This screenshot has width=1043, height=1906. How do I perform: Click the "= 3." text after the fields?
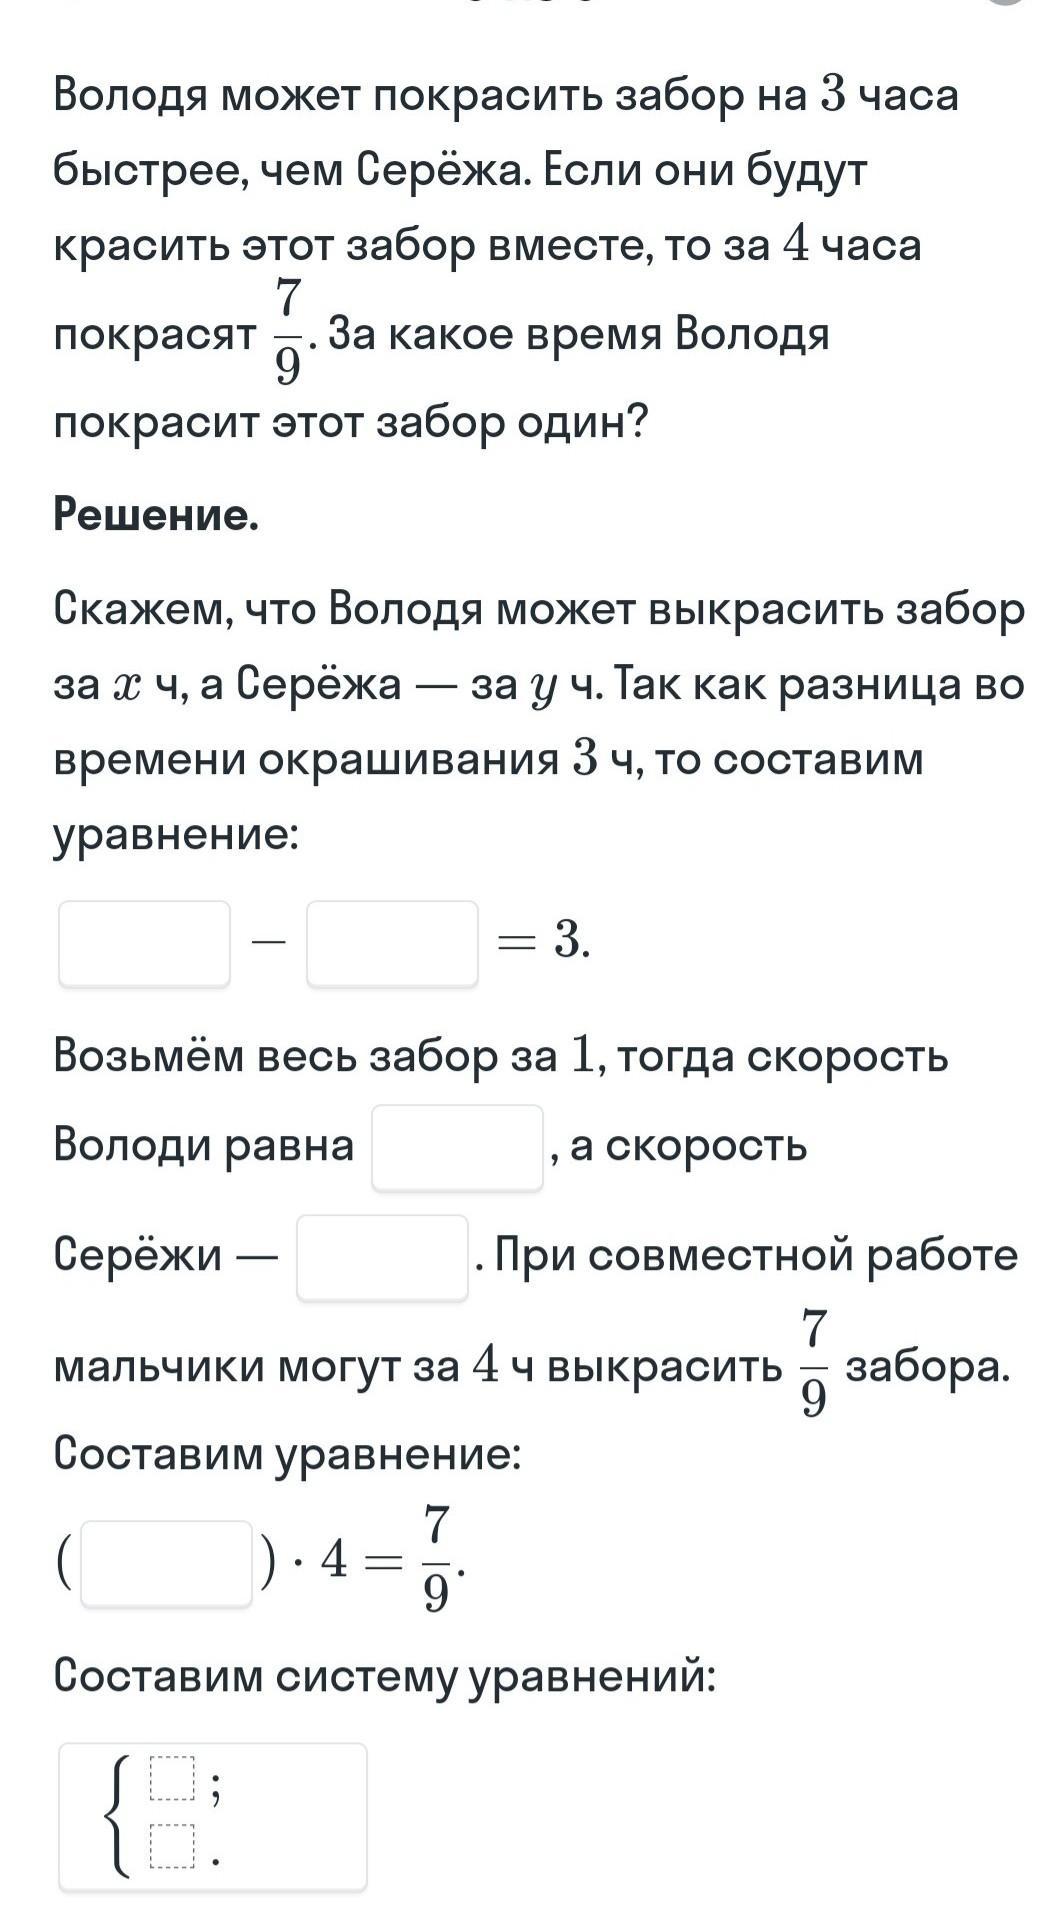(x=544, y=941)
